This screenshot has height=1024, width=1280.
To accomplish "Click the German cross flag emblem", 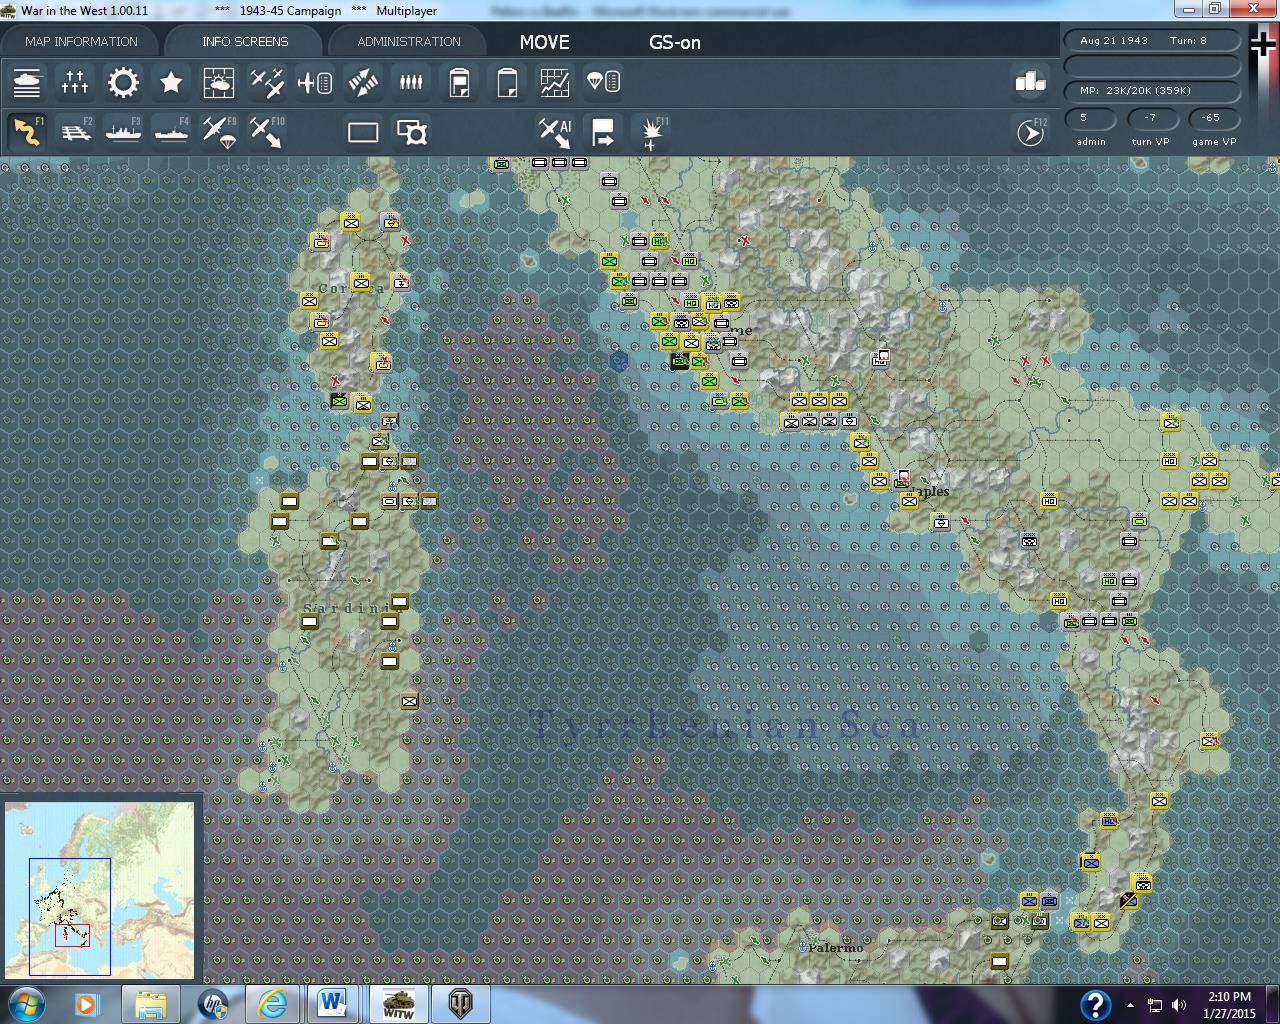I will [1264, 44].
